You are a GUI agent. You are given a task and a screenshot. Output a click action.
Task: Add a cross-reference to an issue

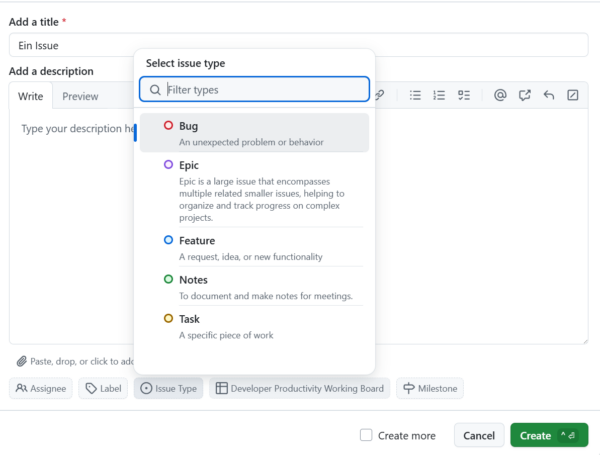pos(524,95)
